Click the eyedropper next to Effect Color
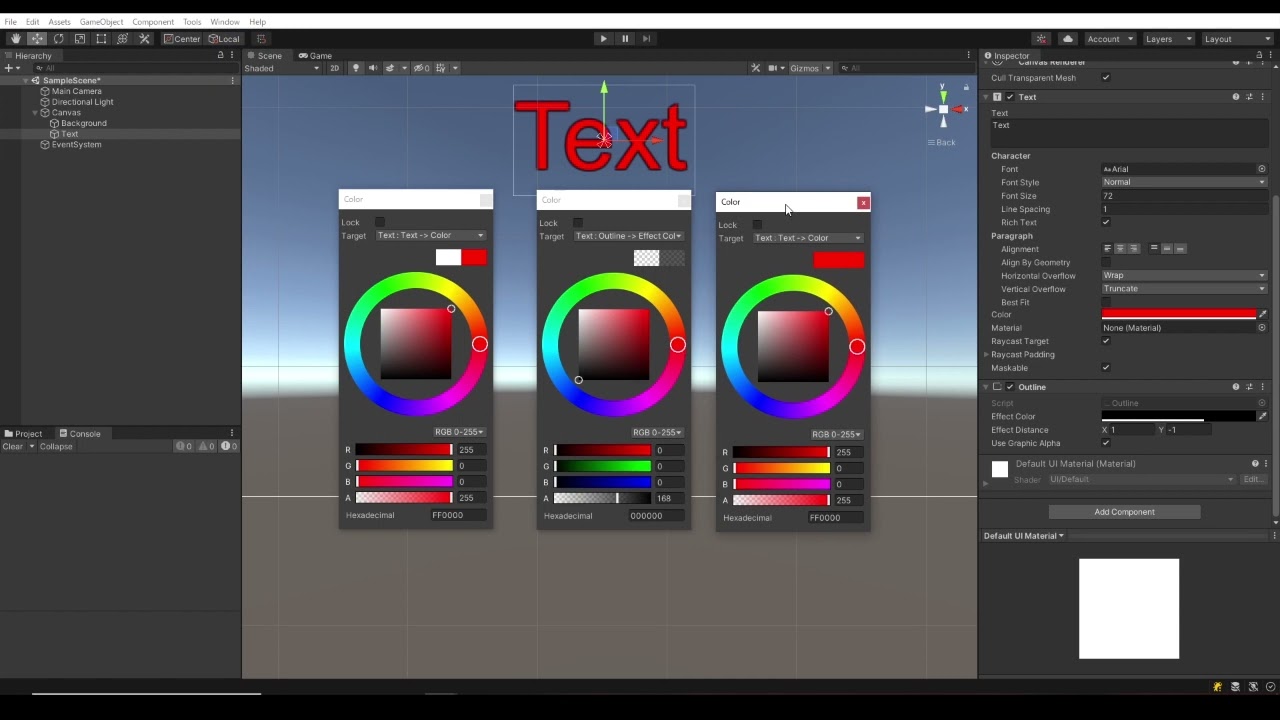Screen dimensions: 1280x720 pos(1263,416)
